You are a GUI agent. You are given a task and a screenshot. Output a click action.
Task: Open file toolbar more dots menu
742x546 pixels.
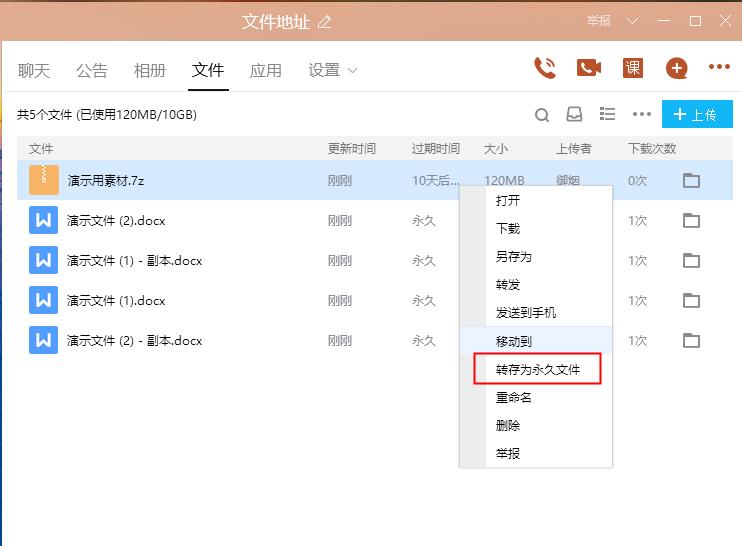642,114
